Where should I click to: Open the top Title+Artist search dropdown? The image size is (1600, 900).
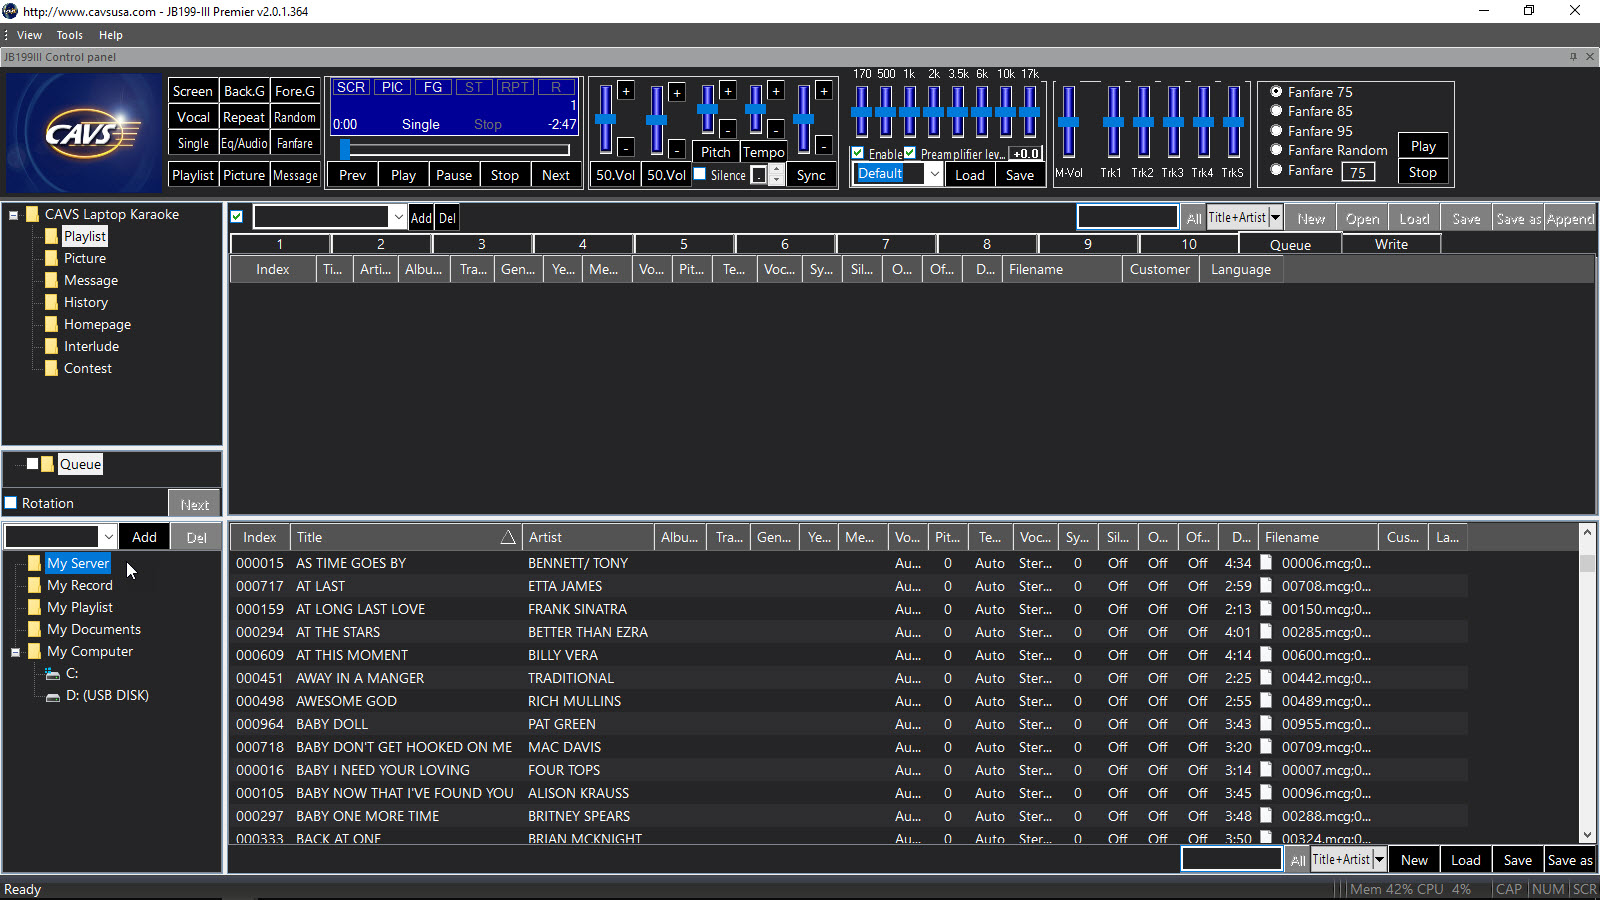[1275, 217]
